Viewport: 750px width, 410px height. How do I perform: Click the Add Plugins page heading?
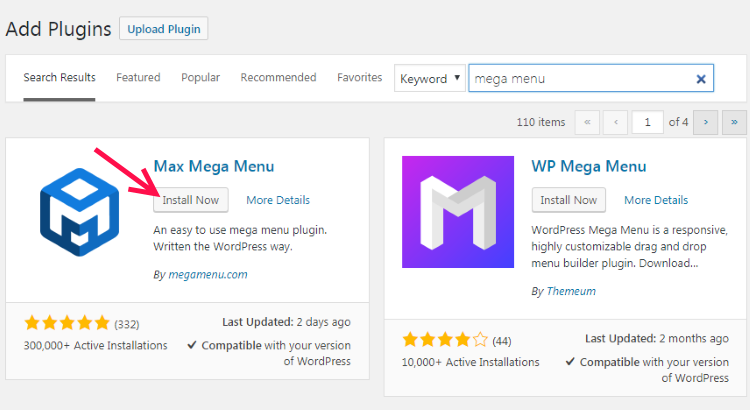click(58, 29)
